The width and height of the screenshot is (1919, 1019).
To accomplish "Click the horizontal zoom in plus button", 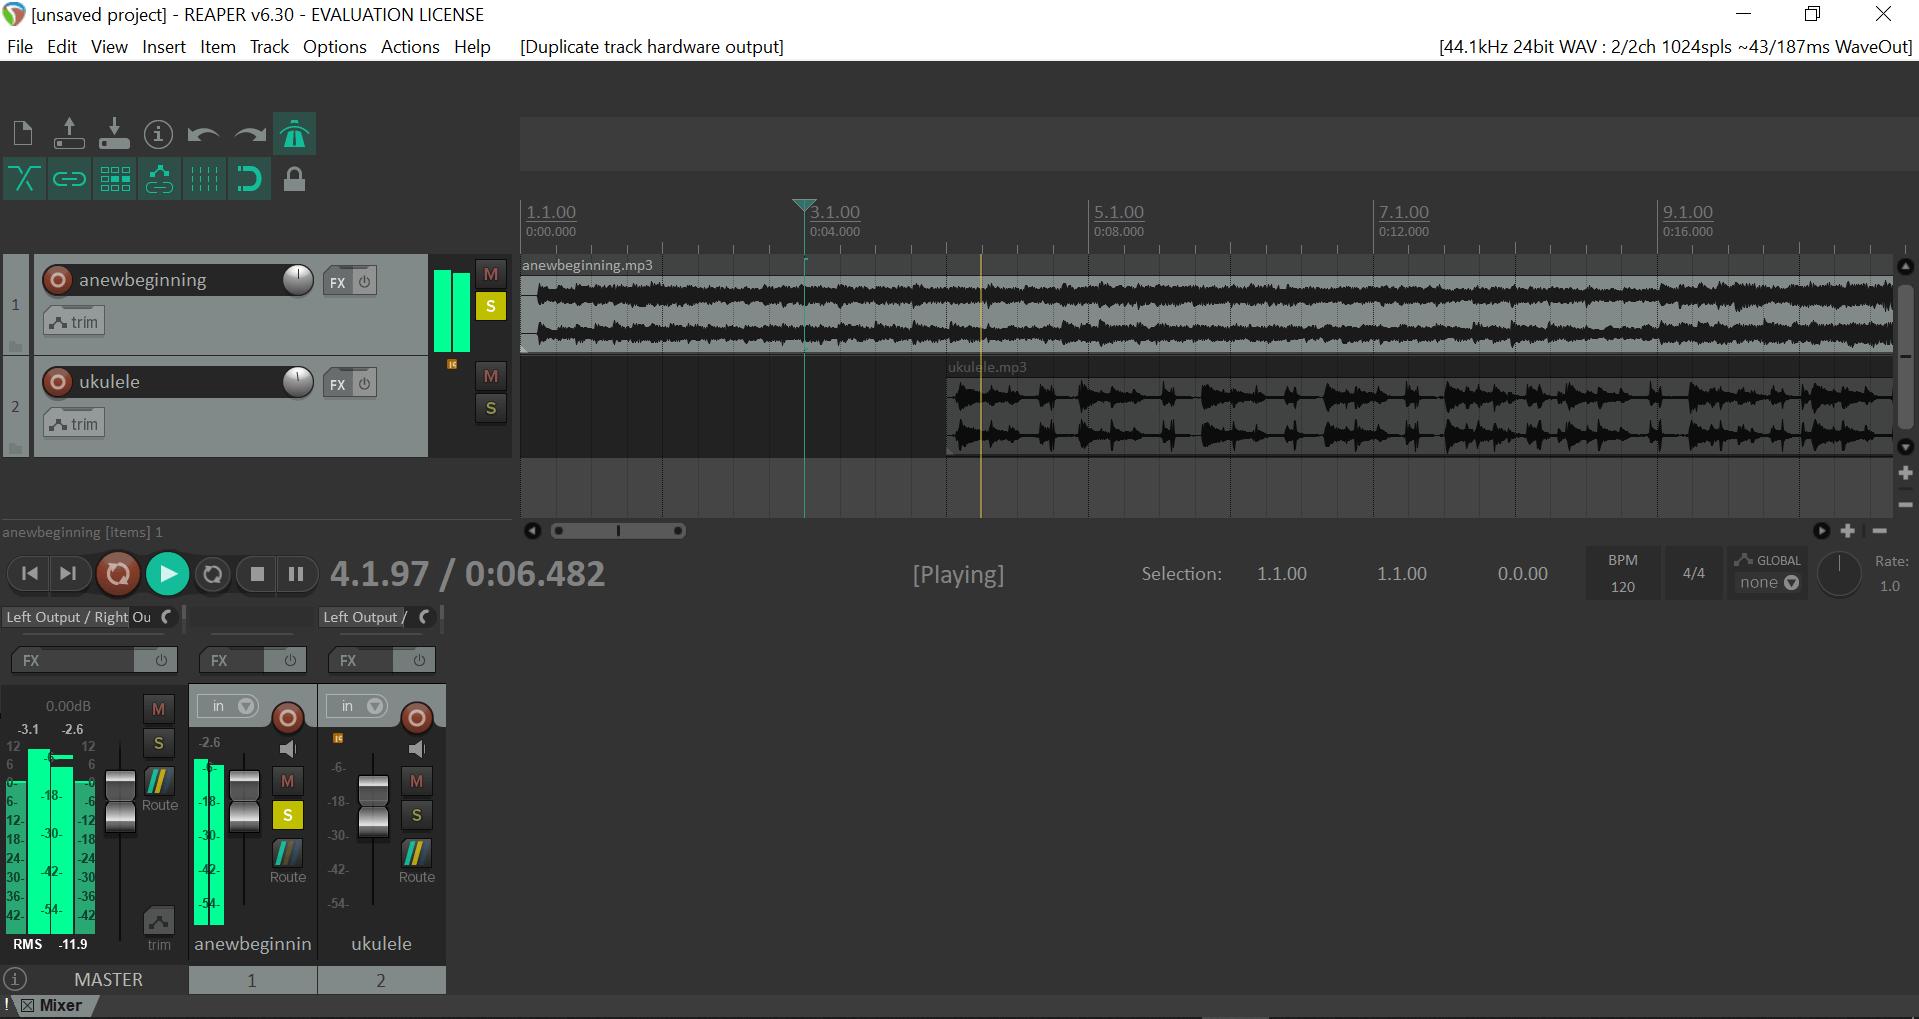I will pyautogui.click(x=1848, y=531).
